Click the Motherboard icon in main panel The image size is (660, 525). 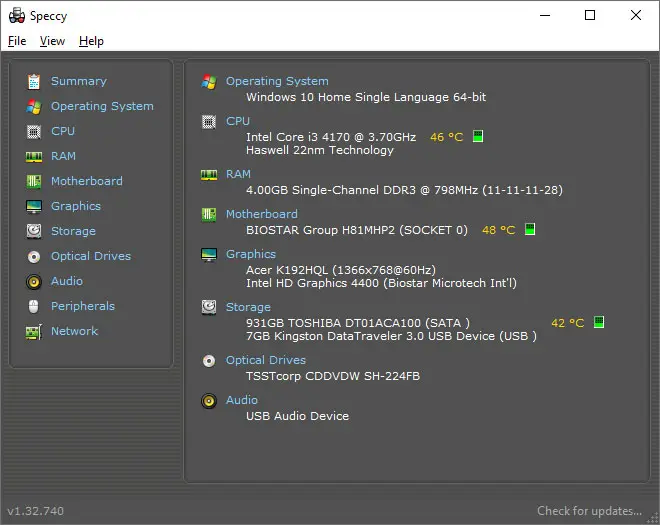coord(209,215)
